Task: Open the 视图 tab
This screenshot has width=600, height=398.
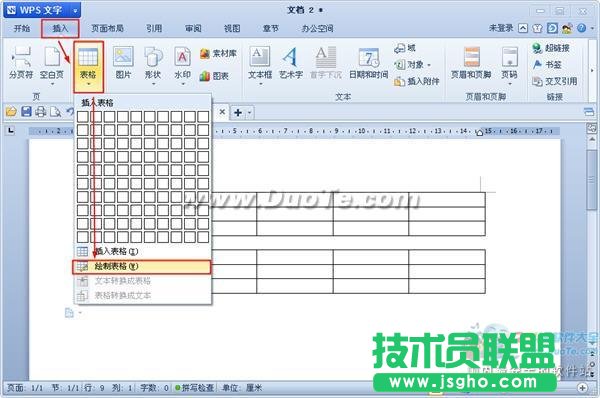Action: point(232,28)
